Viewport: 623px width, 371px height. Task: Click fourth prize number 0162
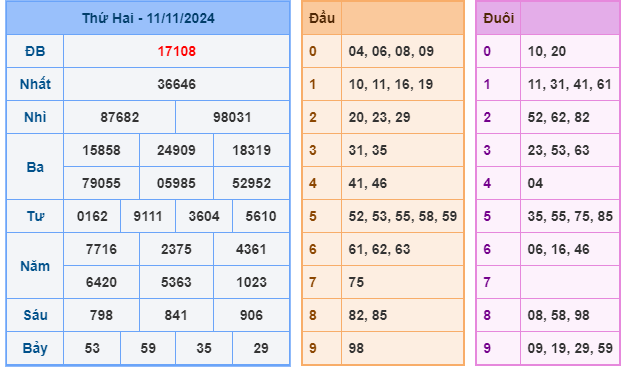(x=92, y=216)
